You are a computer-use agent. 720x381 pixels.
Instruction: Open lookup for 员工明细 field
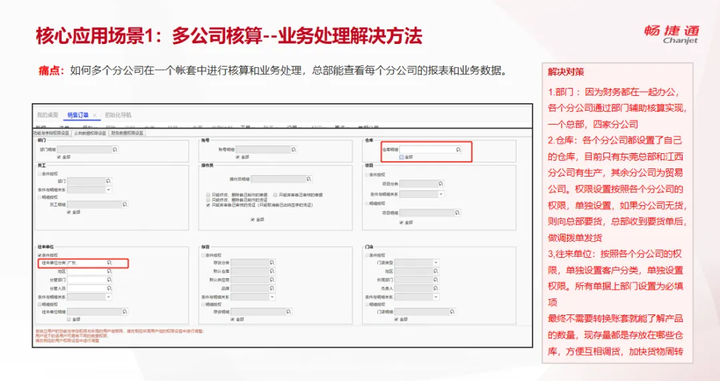click(124, 204)
